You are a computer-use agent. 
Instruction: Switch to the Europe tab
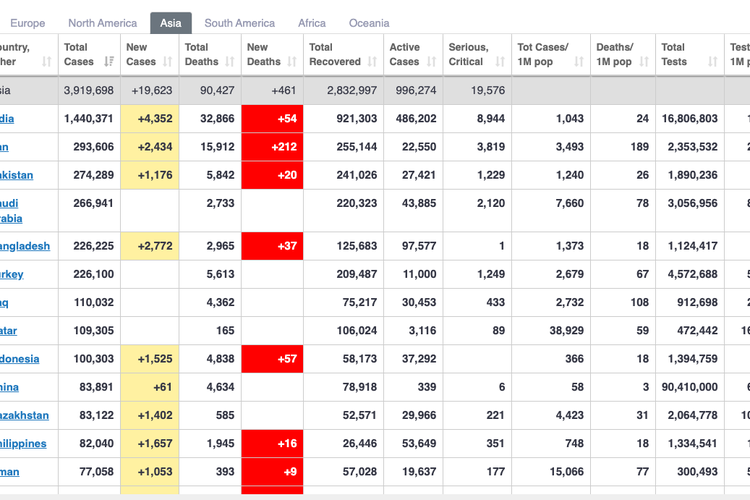27,23
